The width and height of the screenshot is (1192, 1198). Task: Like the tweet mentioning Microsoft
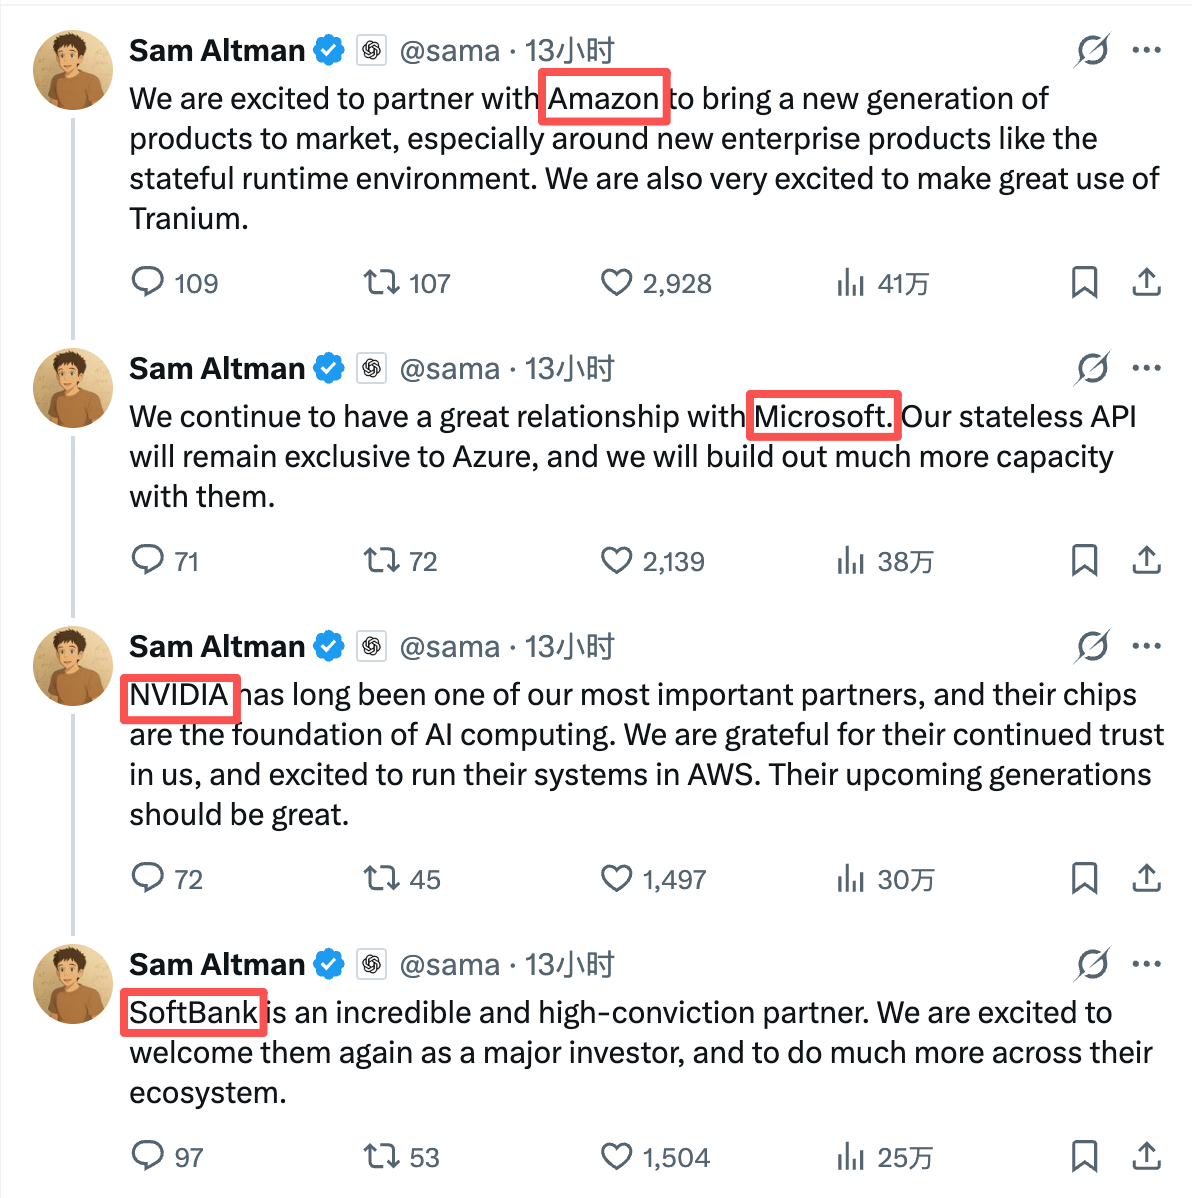pos(616,560)
